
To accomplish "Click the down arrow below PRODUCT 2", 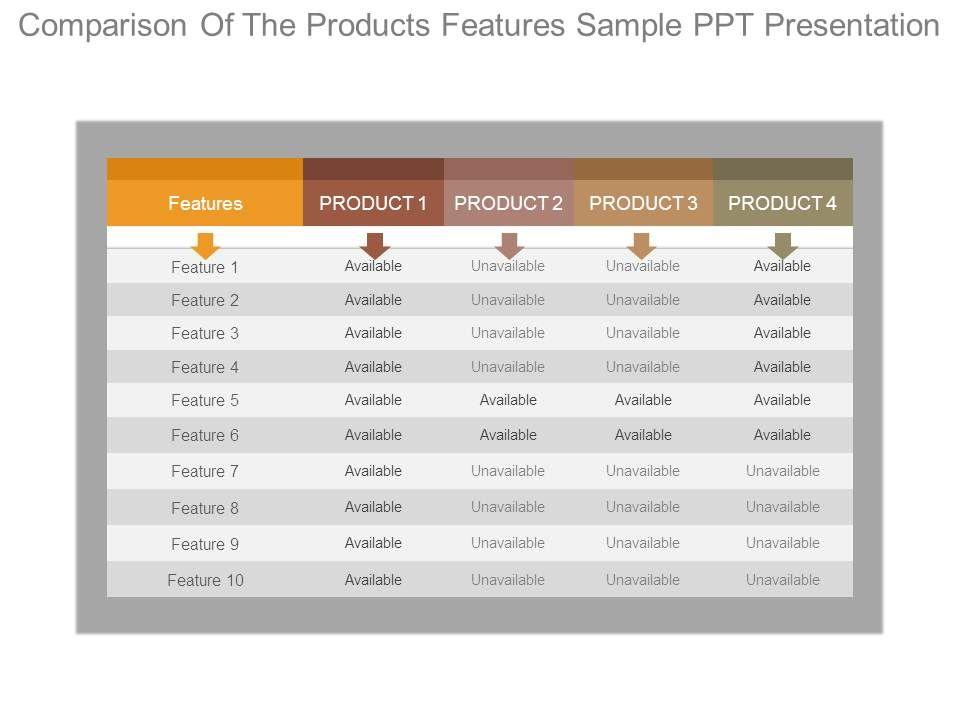I will point(509,245).
